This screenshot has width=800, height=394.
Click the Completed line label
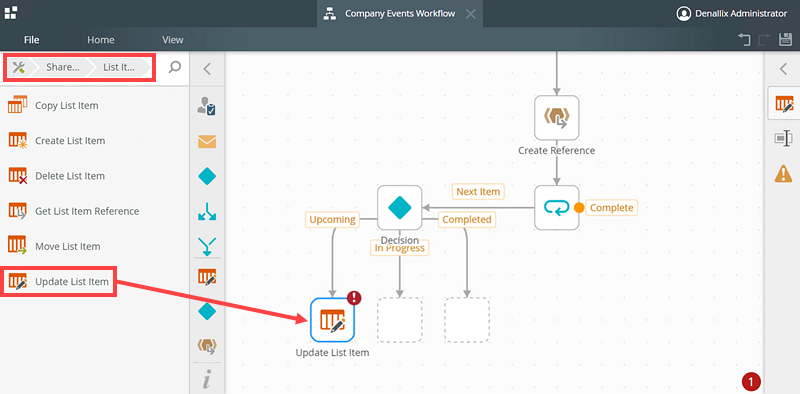coord(467,219)
